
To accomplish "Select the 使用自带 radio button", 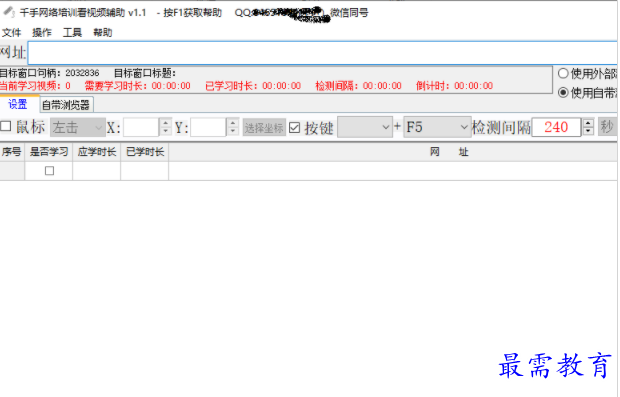I will pos(563,93).
